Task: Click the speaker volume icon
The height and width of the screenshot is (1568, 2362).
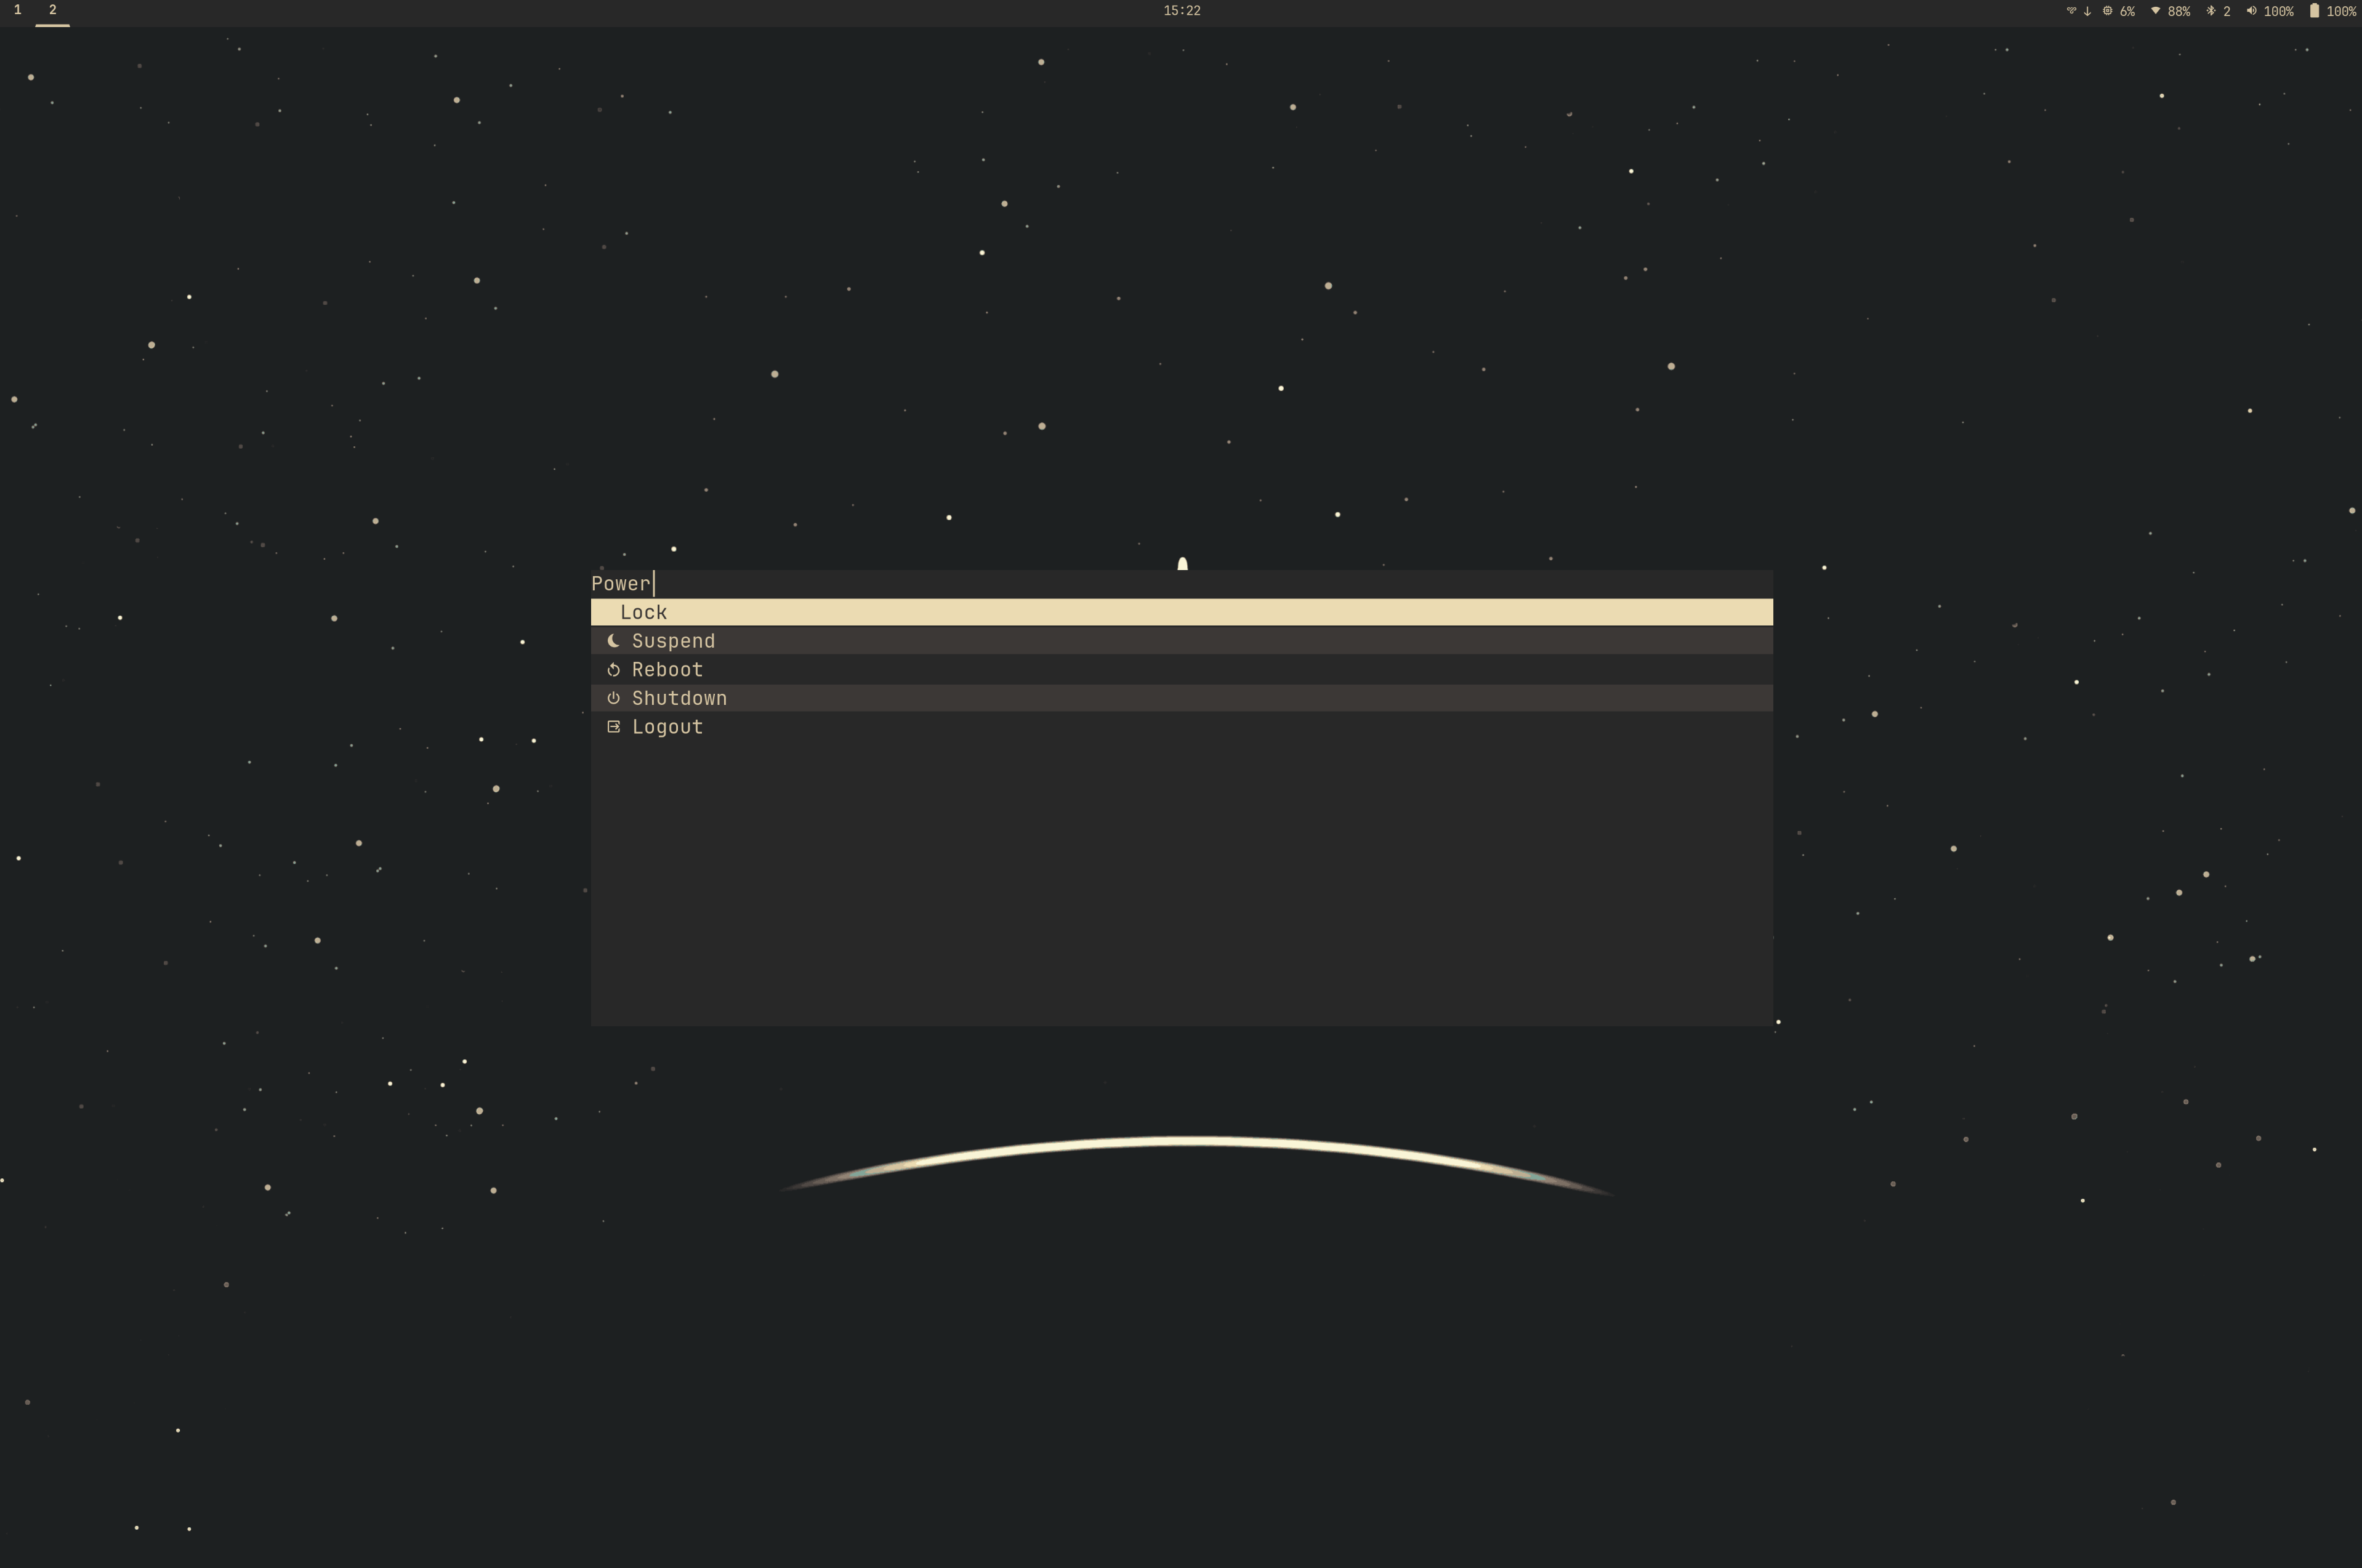Action: pos(2251,11)
